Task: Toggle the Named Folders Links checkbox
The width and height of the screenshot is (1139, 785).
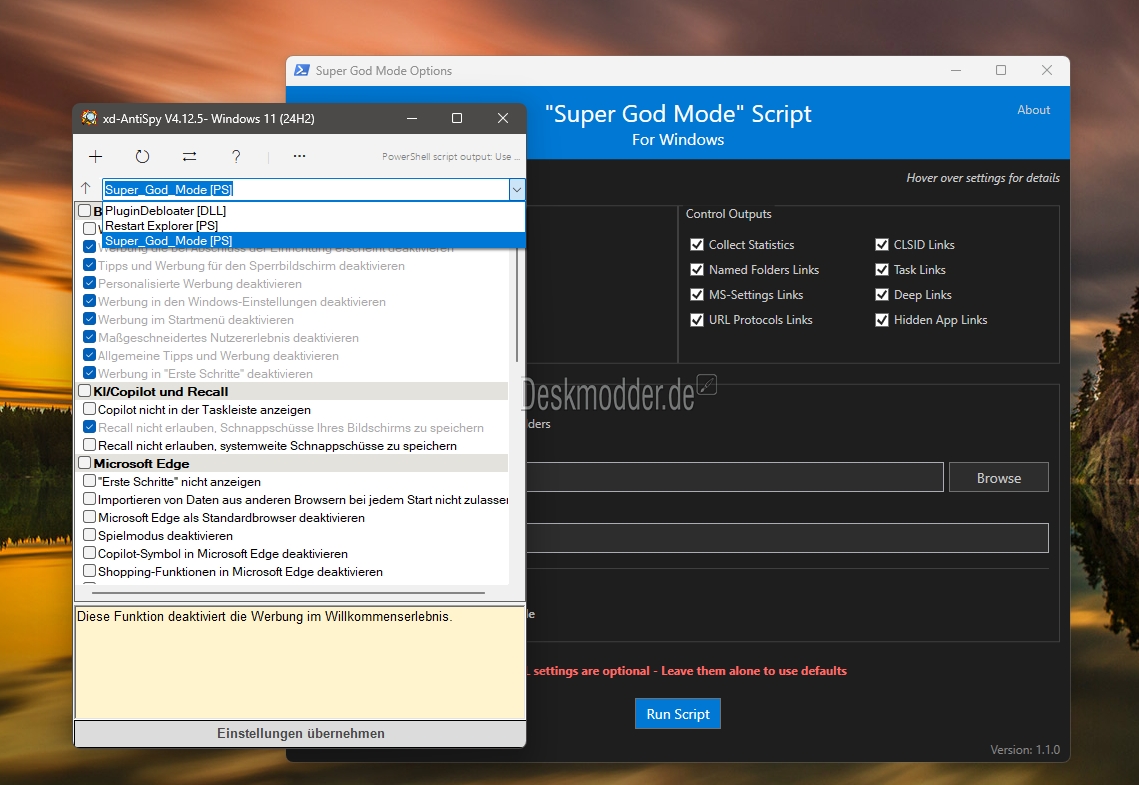Action: coord(697,269)
